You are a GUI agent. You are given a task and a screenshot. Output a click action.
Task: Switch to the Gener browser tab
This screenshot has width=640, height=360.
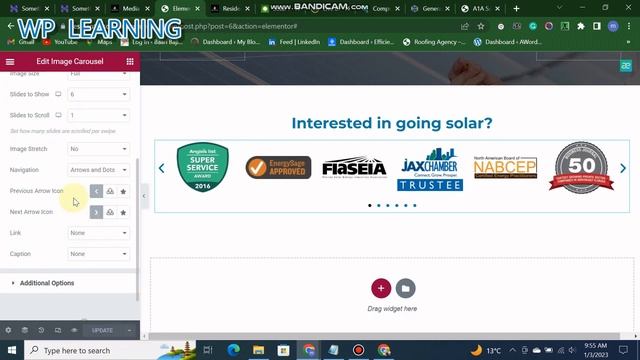pos(431,9)
